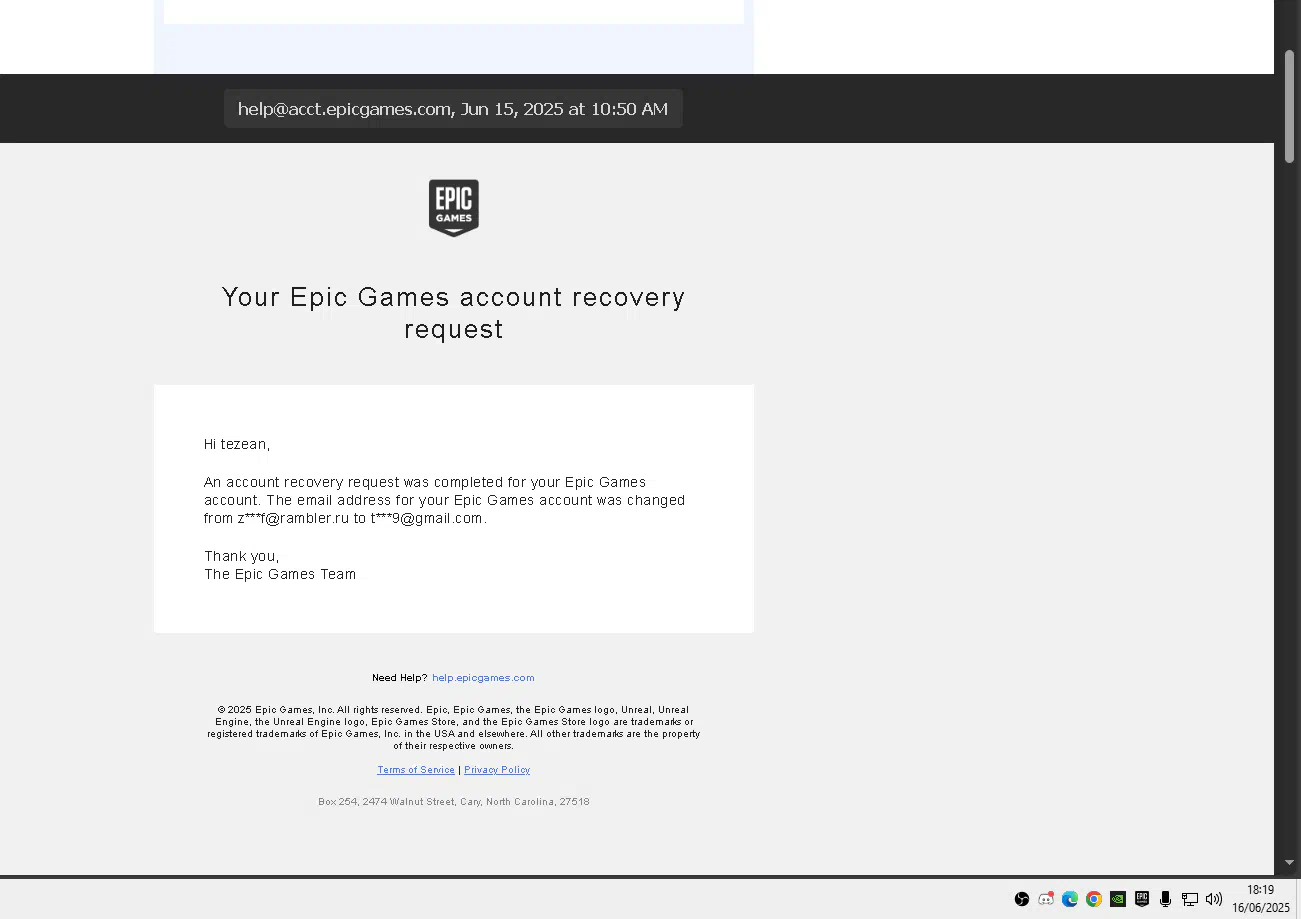Open Epic Games Launcher tray icon

(x=1142, y=899)
